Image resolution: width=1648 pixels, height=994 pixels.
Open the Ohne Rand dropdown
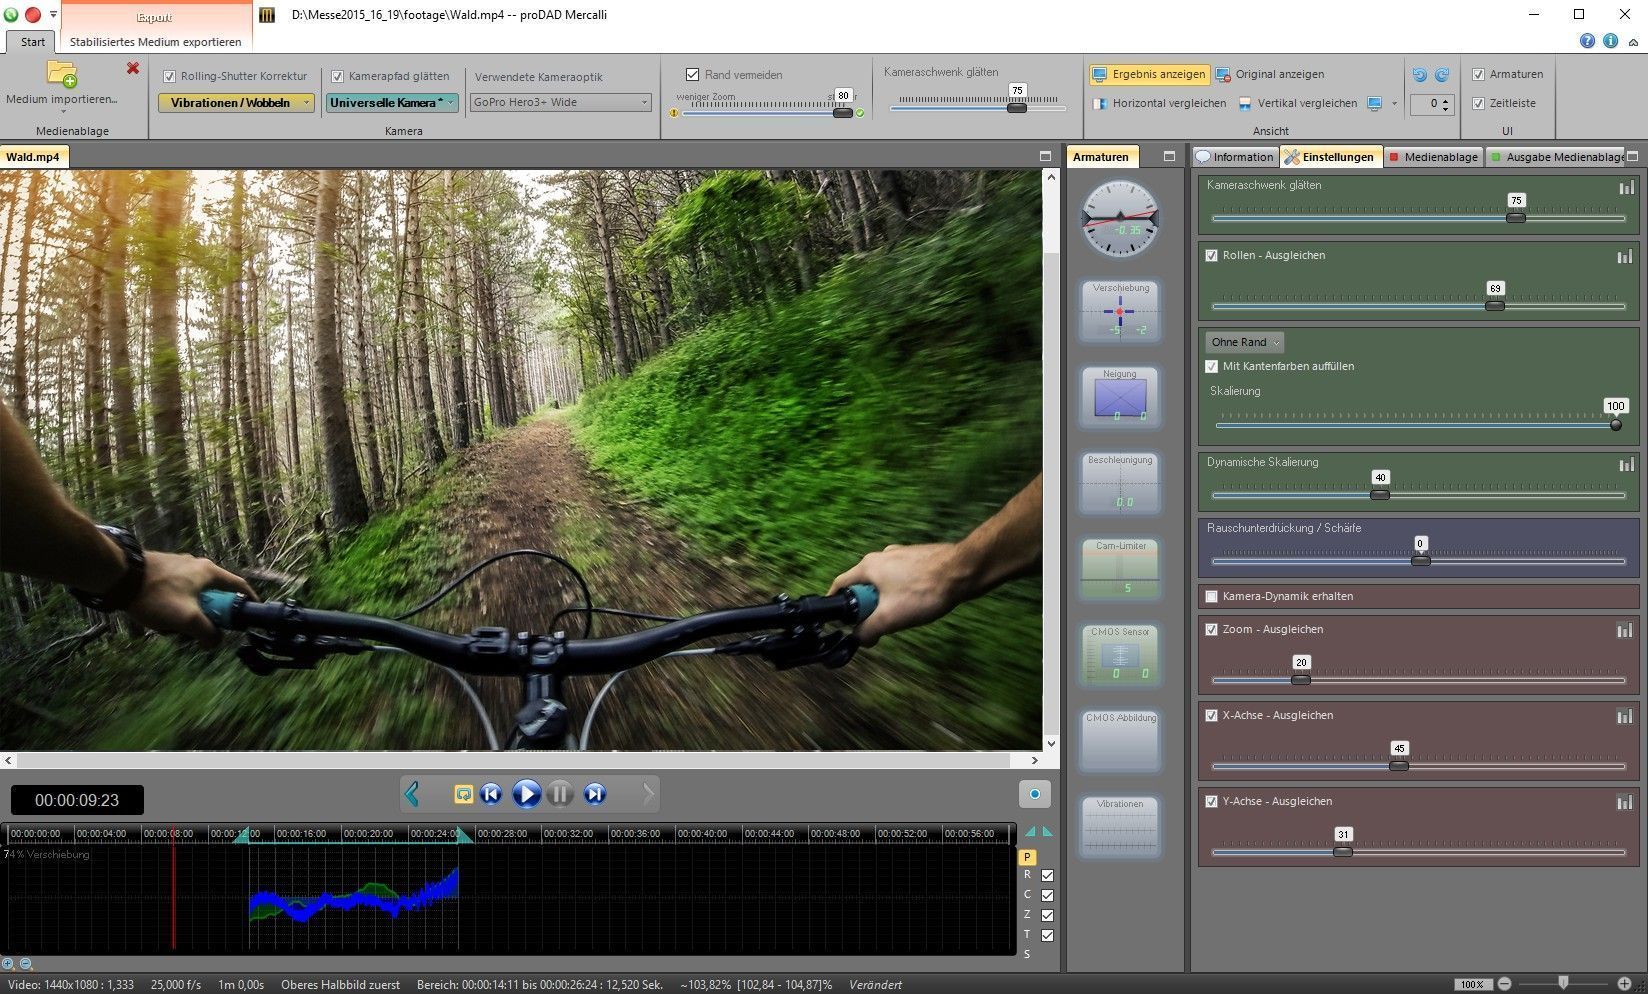tap(1244, 342)
